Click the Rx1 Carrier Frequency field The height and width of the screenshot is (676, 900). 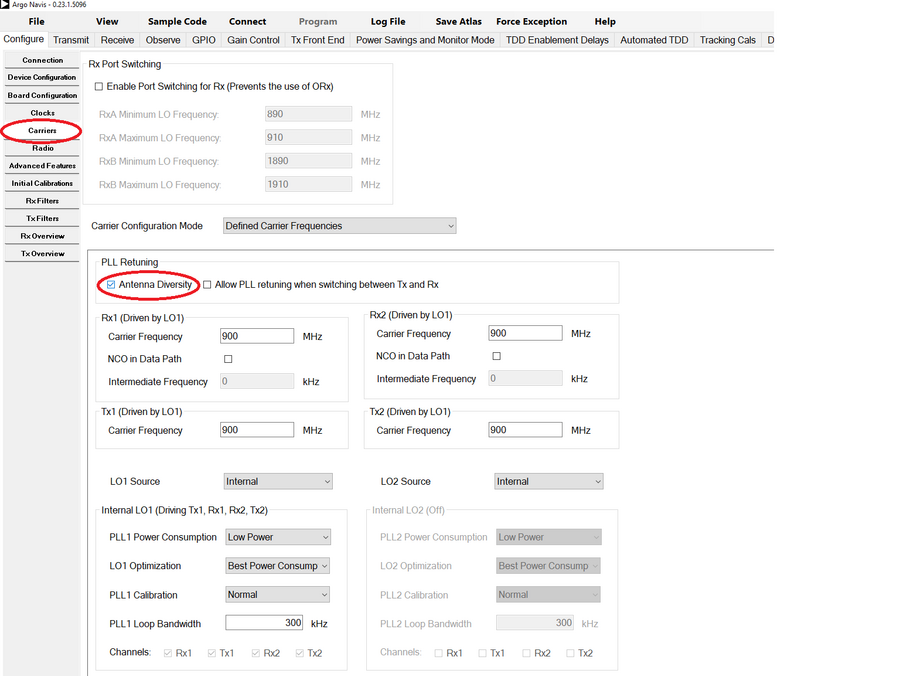tap(257, 336)
